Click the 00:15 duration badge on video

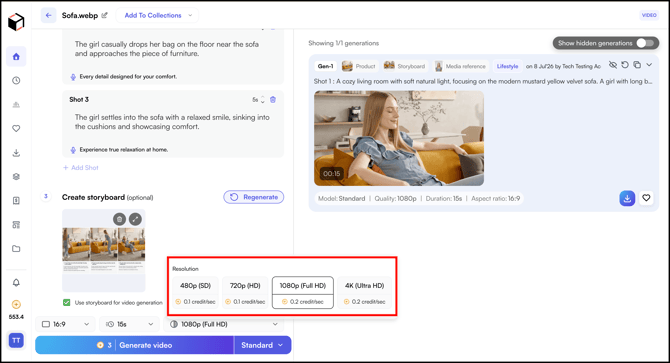tap(332, 173)
